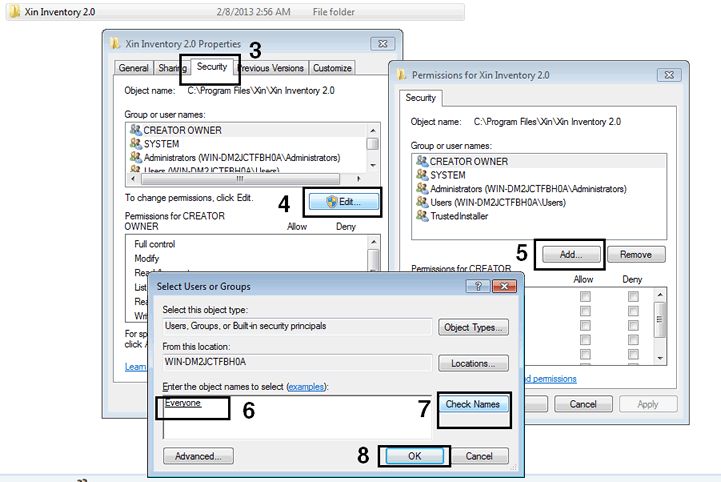Open the Sharing tab in Properties
Image resolution: width=721 pixels, height=482 pixels.
point(172,68)
